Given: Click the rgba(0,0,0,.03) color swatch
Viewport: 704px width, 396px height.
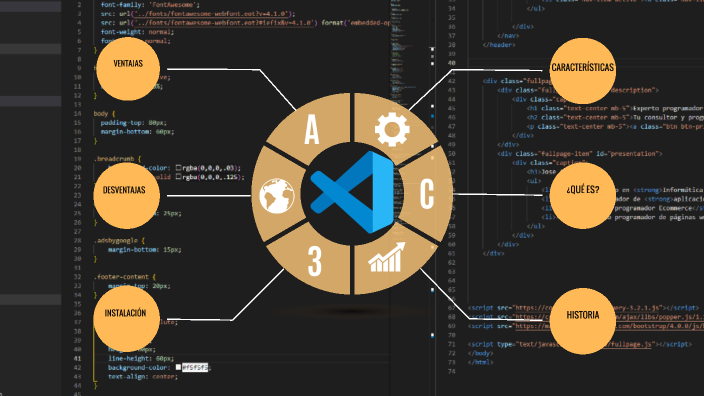Looking at the screenshot, I should (178, 167).
